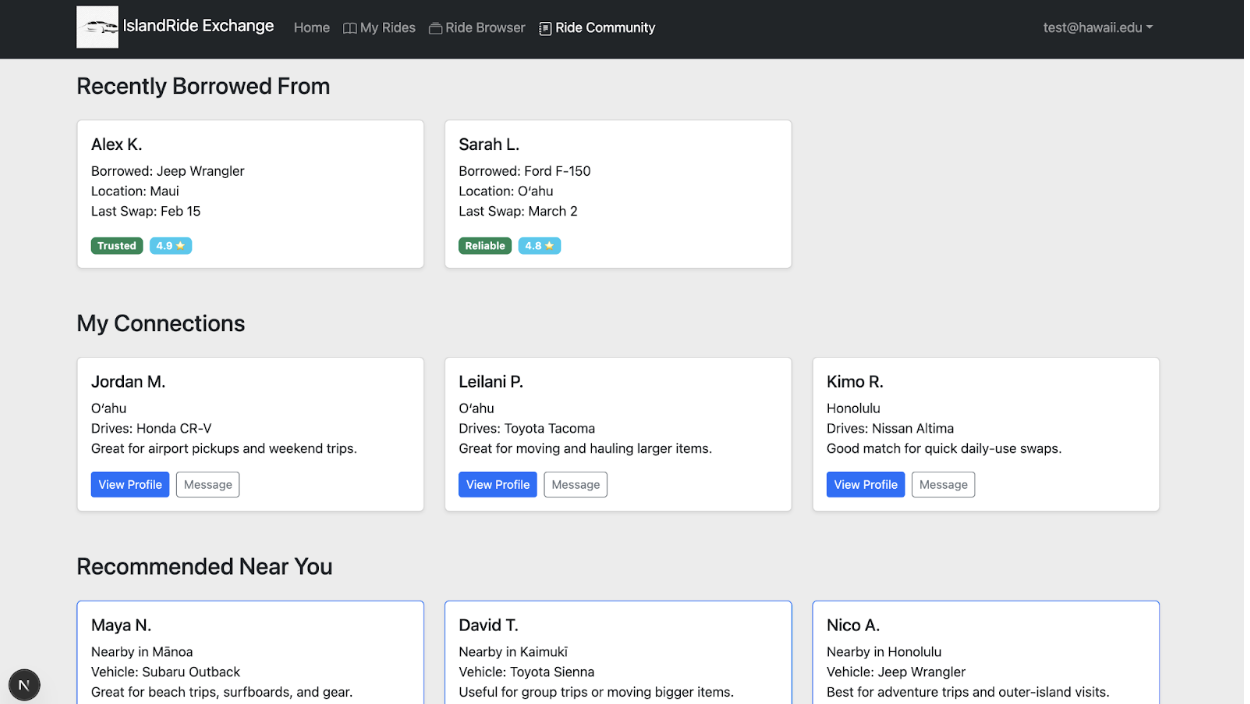Message Leilani P. from My Connections

click(575, 484)
